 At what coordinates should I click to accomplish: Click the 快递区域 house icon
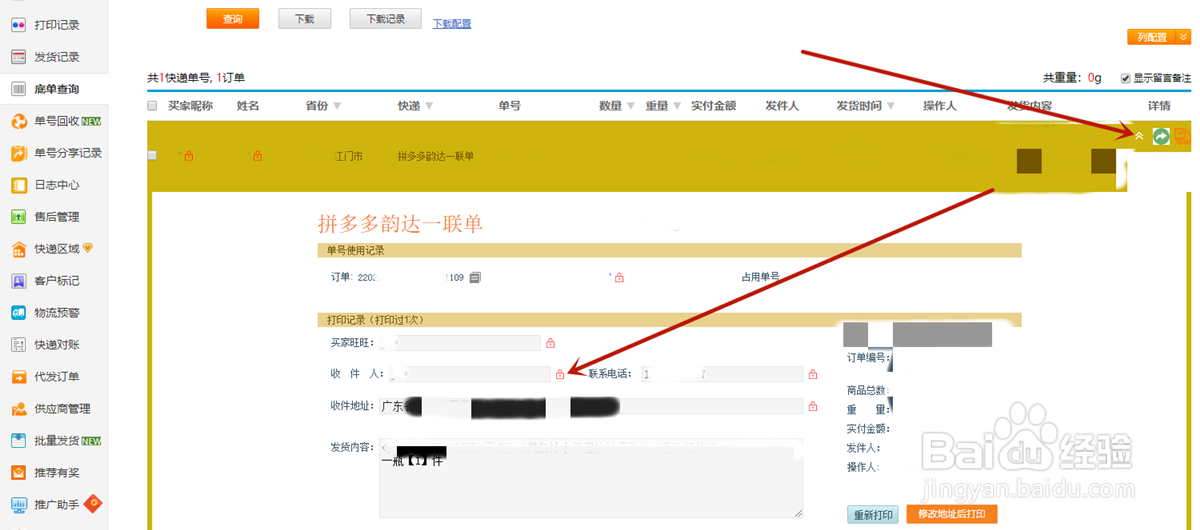[18, 249]
